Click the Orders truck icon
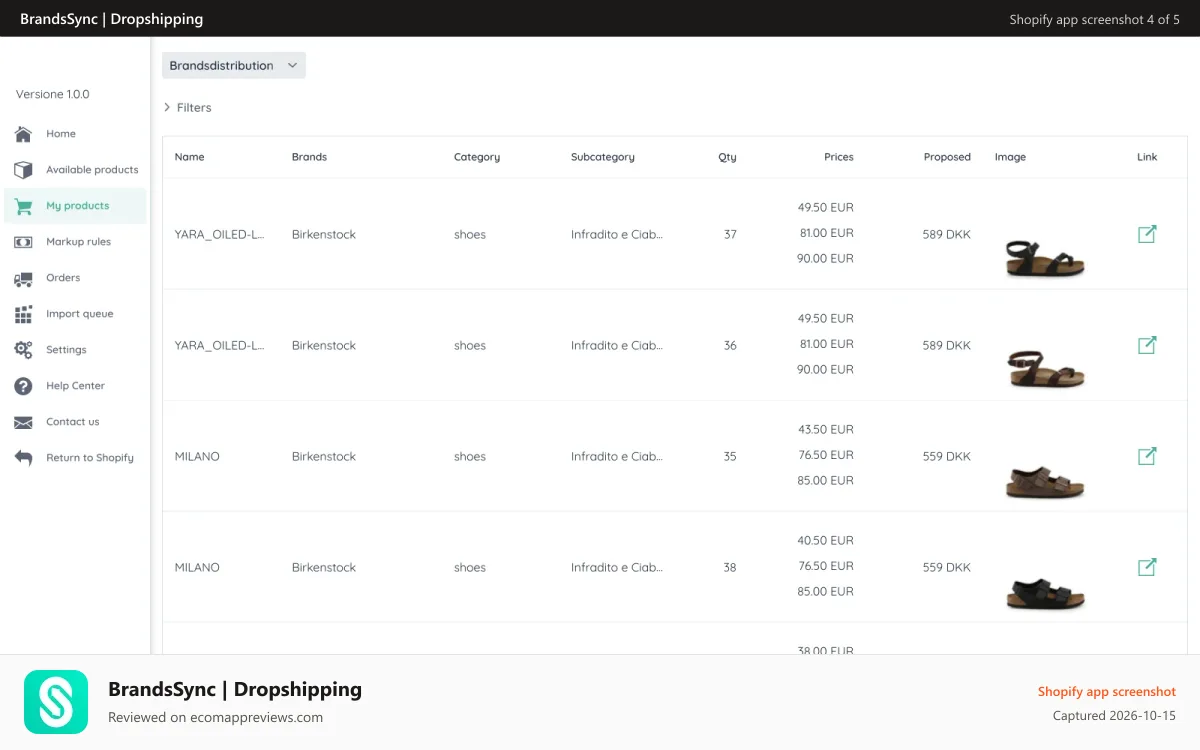1200x750 pixels. tap(23, 278)
